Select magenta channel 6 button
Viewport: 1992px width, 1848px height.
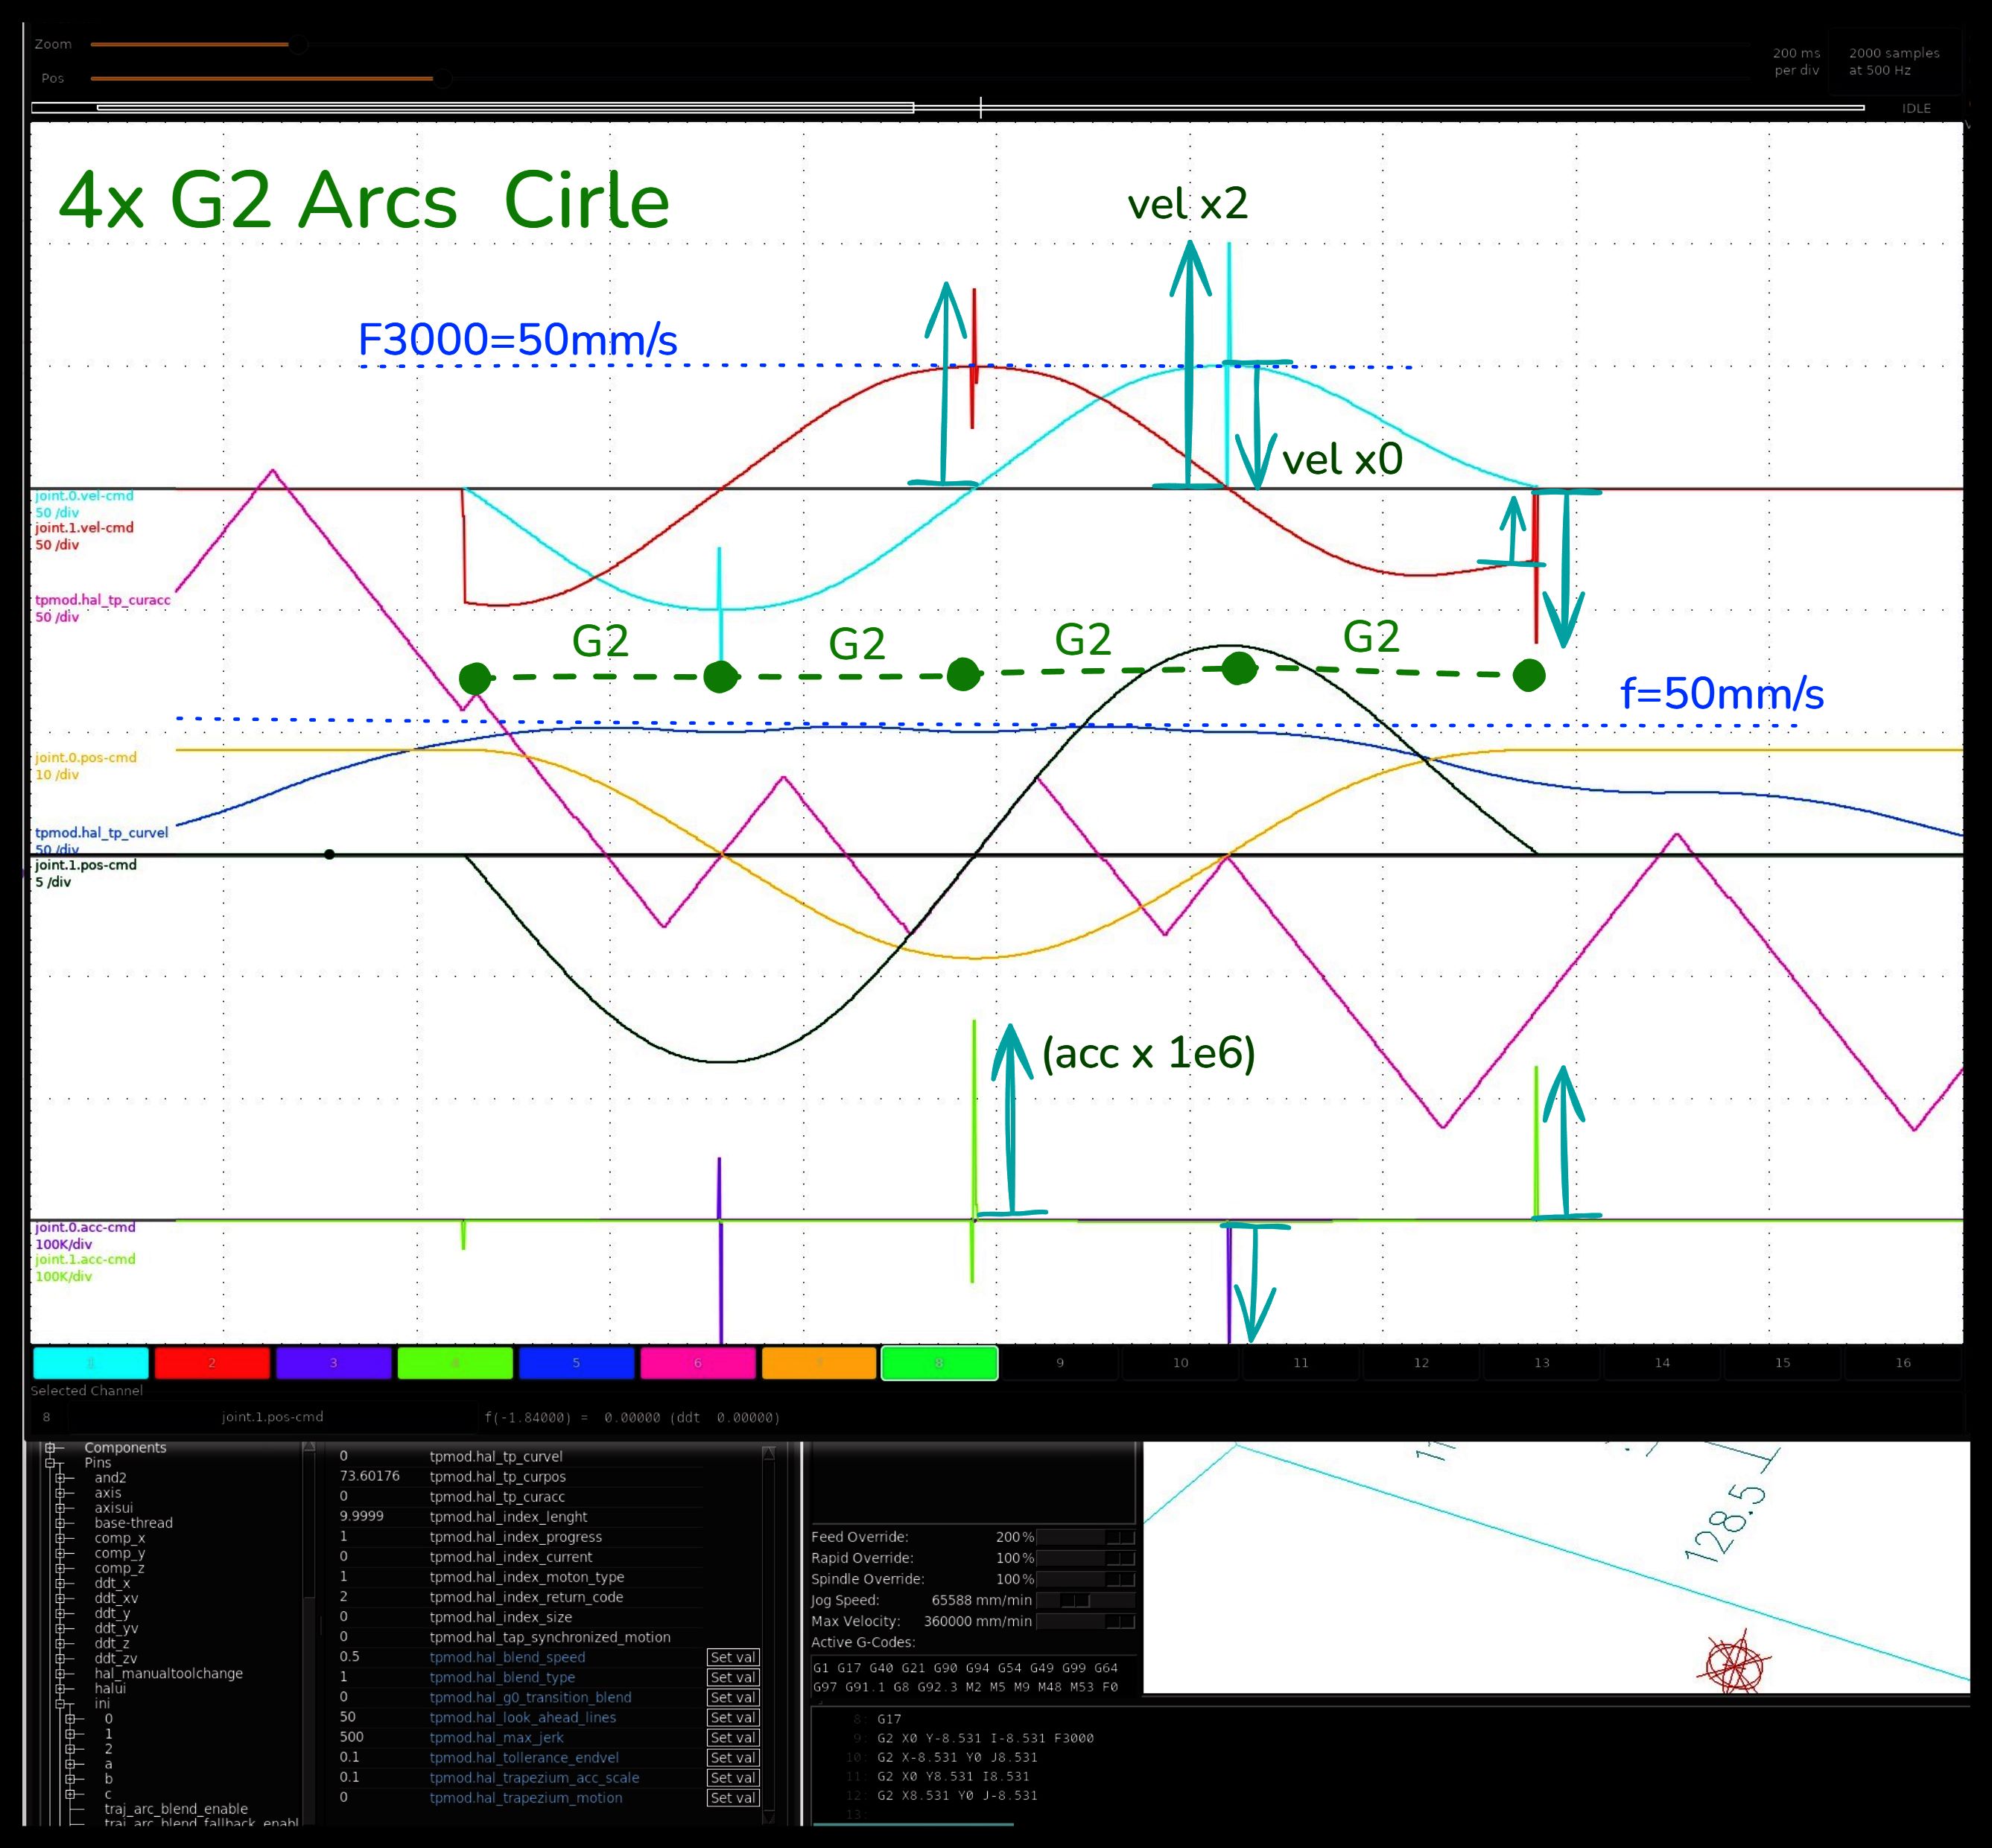pos(697,1363)
